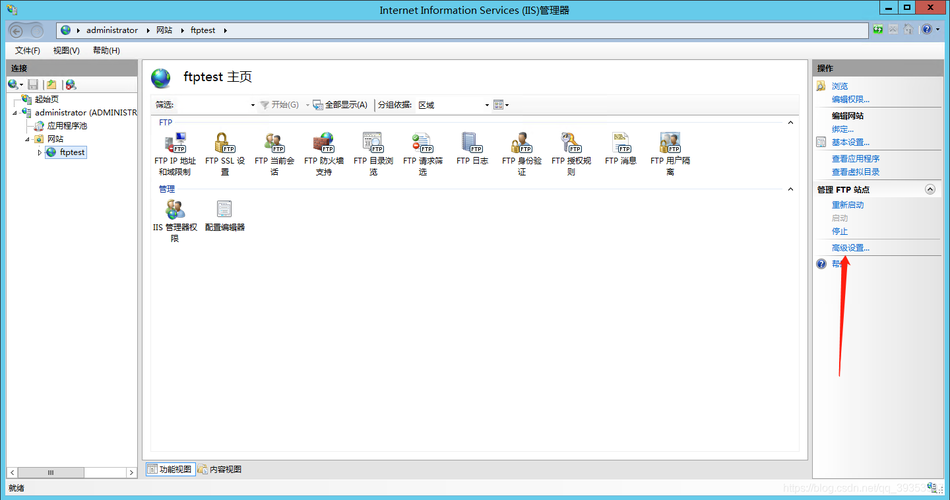
Task: Click the stop icon beside address bar
Action: [x=893, y=30]
